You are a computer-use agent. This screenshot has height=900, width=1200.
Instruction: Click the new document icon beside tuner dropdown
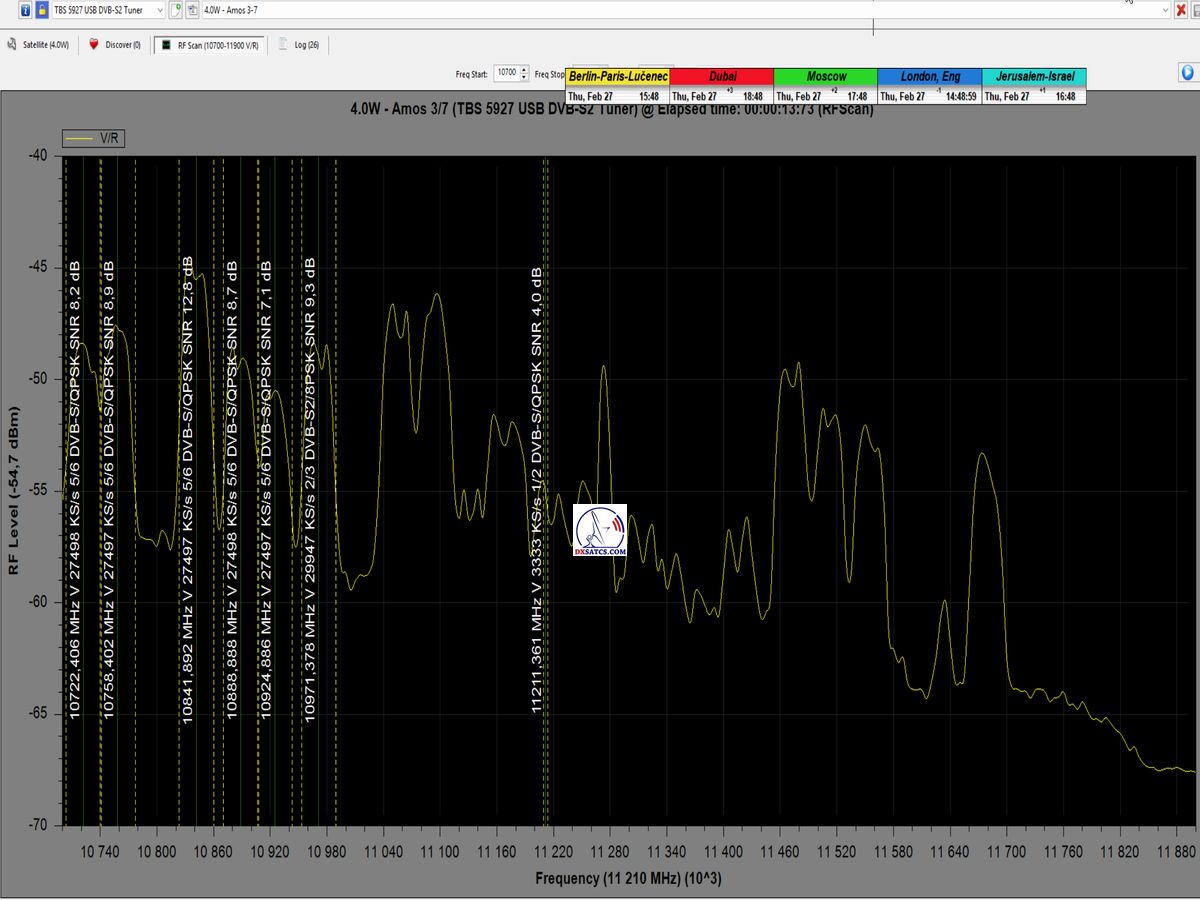coord(176,10)
